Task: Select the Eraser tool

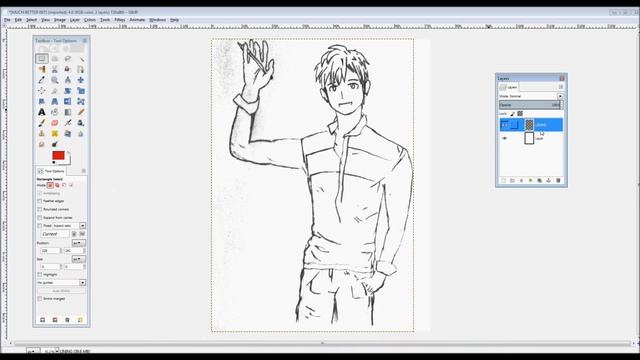Action: 55,122
